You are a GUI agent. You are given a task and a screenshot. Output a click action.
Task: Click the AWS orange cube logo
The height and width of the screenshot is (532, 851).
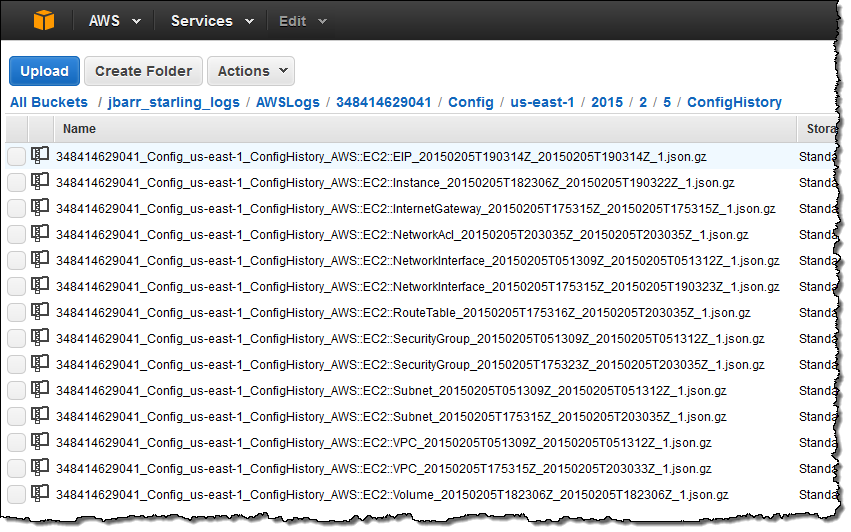(x=44, y=20)
